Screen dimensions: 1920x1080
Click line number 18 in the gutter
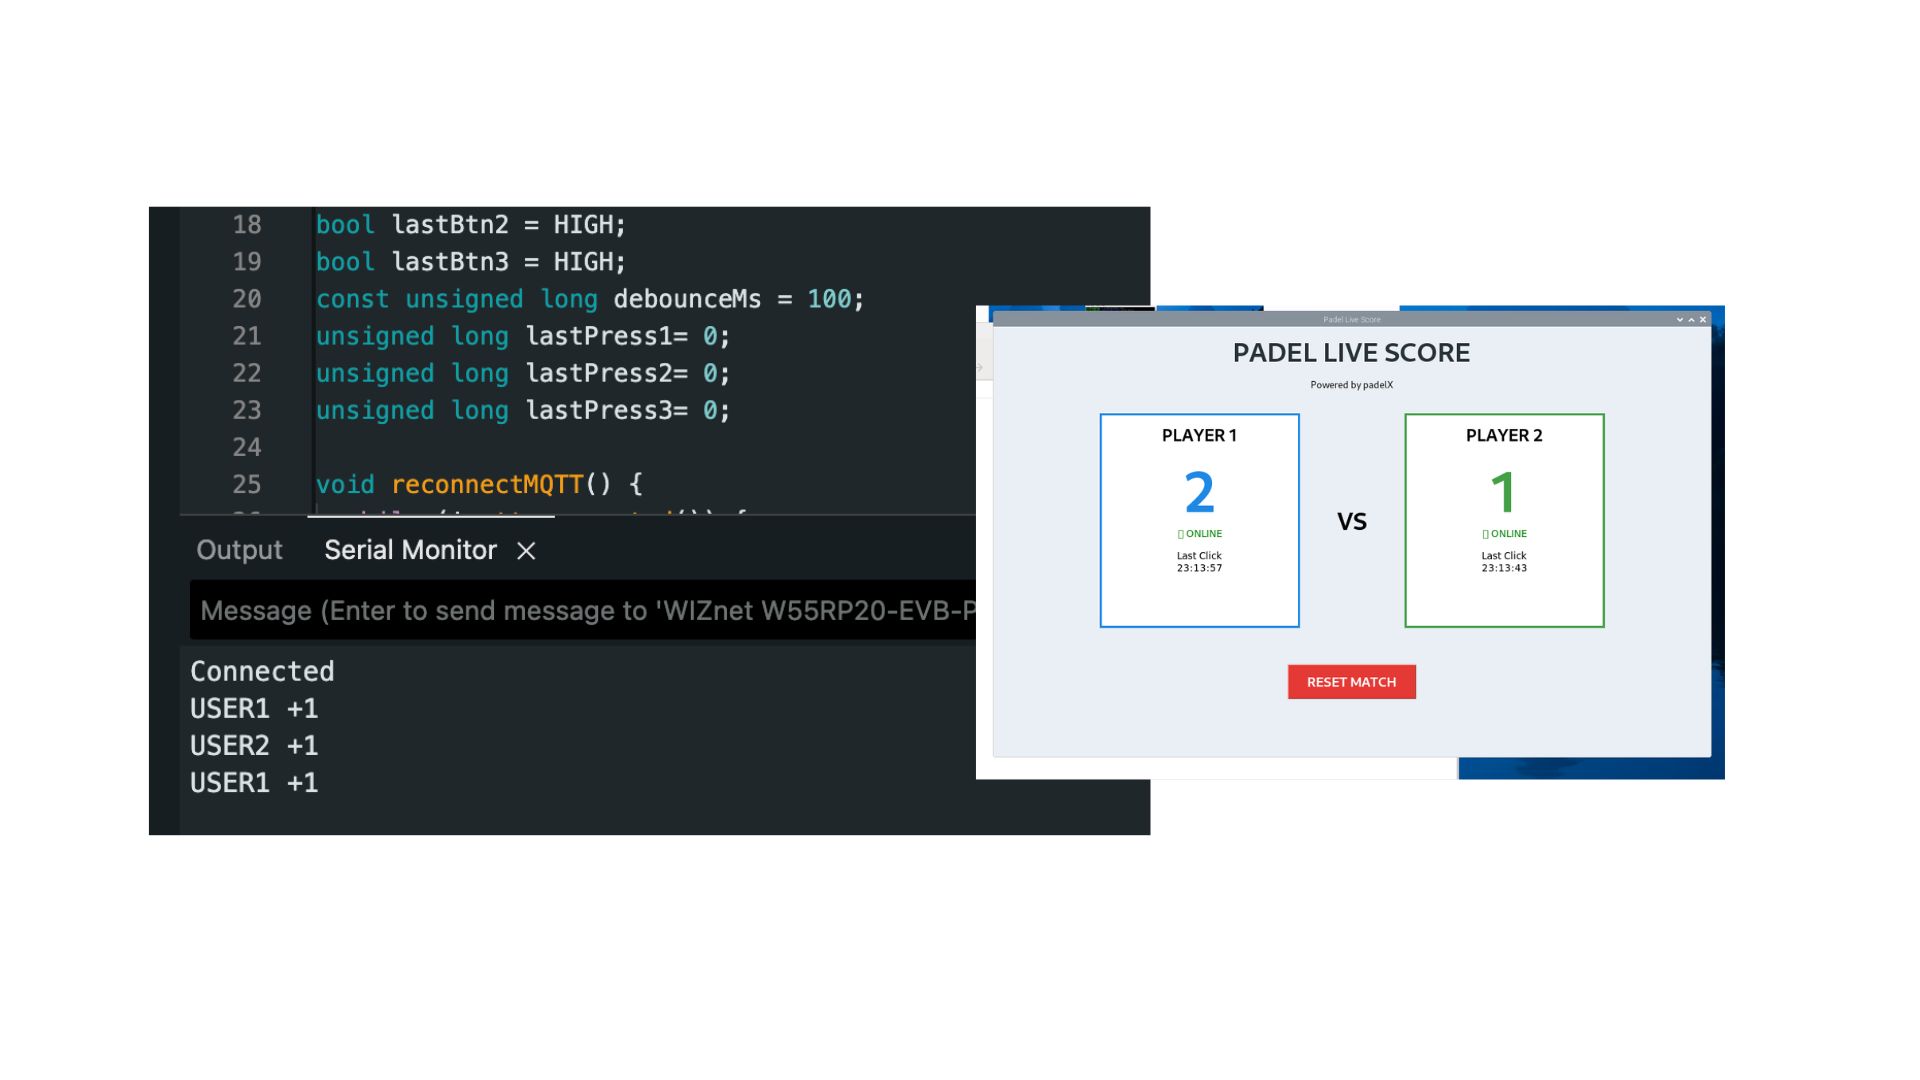pos(247,225)
